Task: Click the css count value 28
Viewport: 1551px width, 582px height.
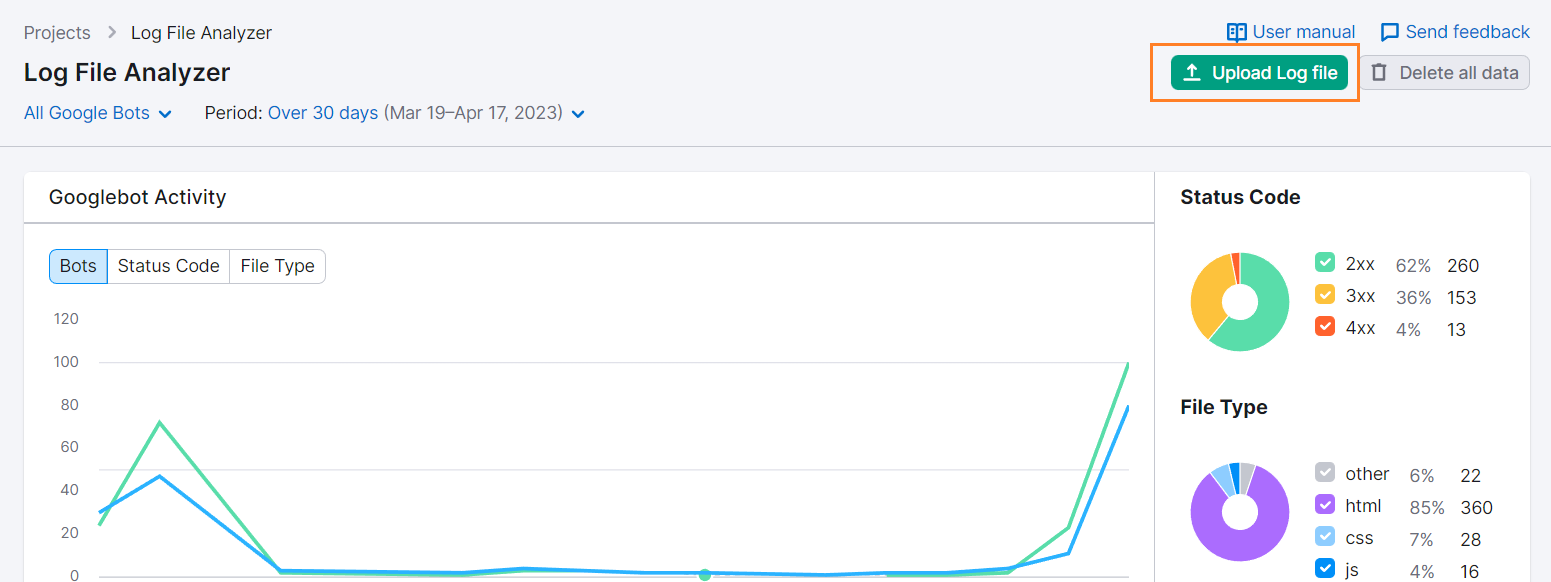Action: tap(1471, 540)
